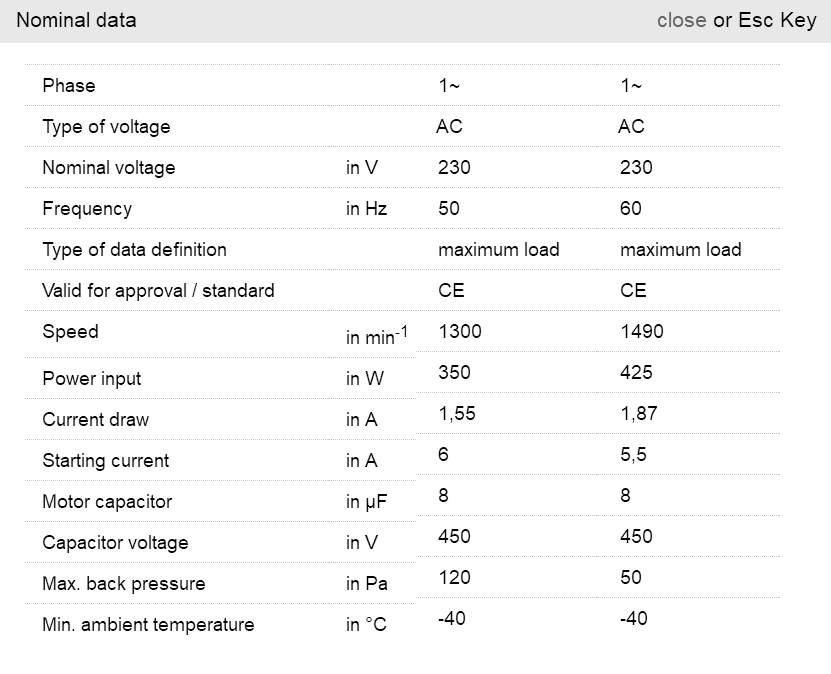Click the Speed row label
Image resolution: width=831 pixels, height=674 pixels.
[x=70, y=332]
